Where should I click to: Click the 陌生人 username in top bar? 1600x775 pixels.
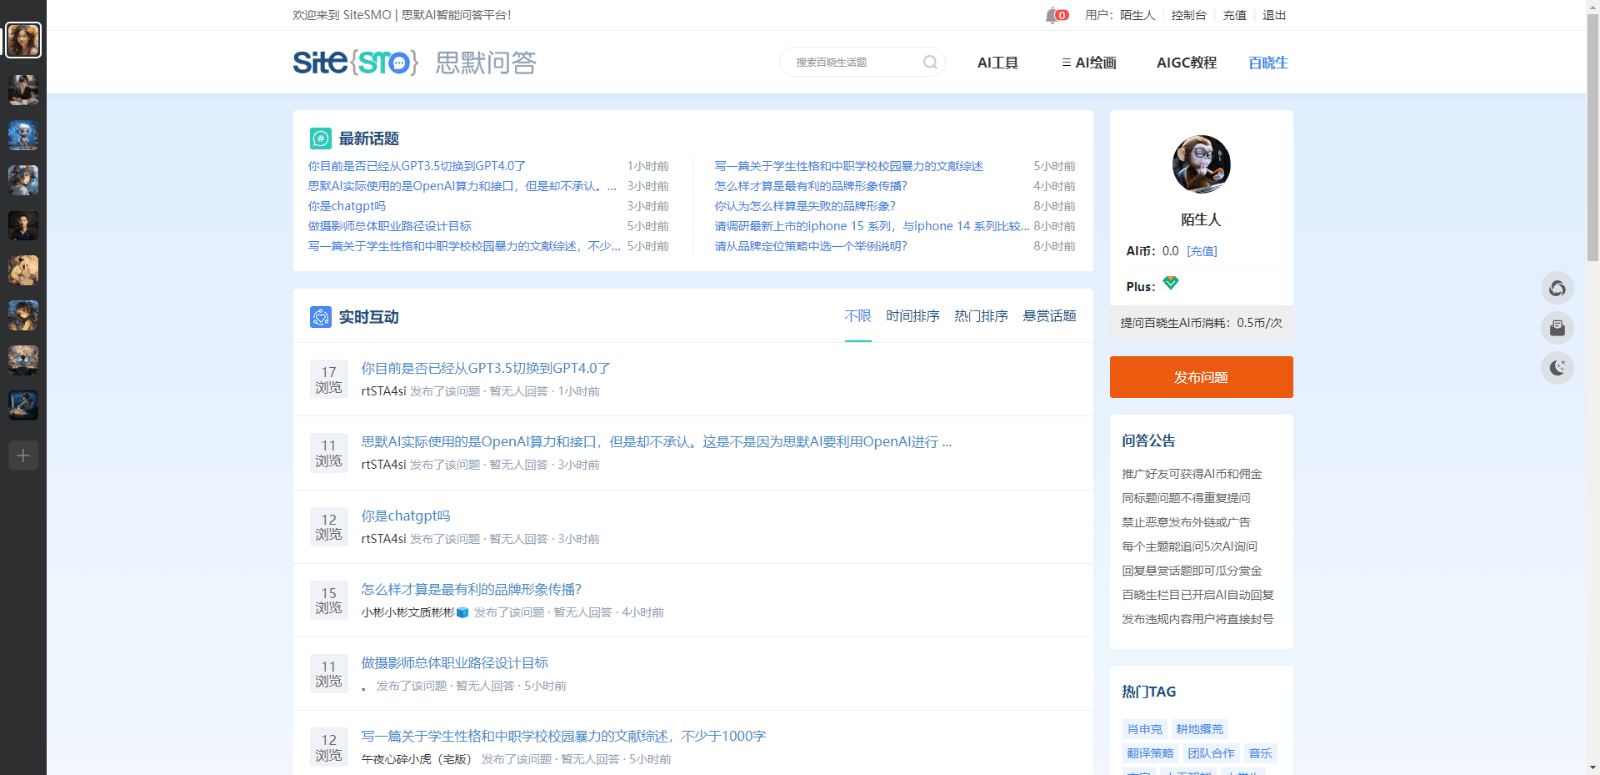tap(1137, 15)
